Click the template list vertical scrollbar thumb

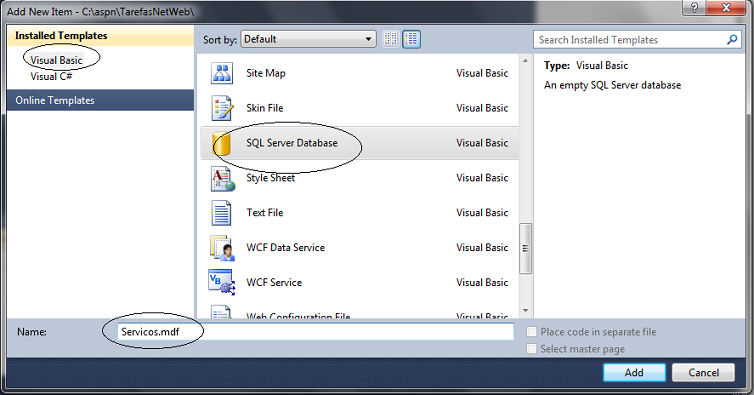click(x=525, y=248)
